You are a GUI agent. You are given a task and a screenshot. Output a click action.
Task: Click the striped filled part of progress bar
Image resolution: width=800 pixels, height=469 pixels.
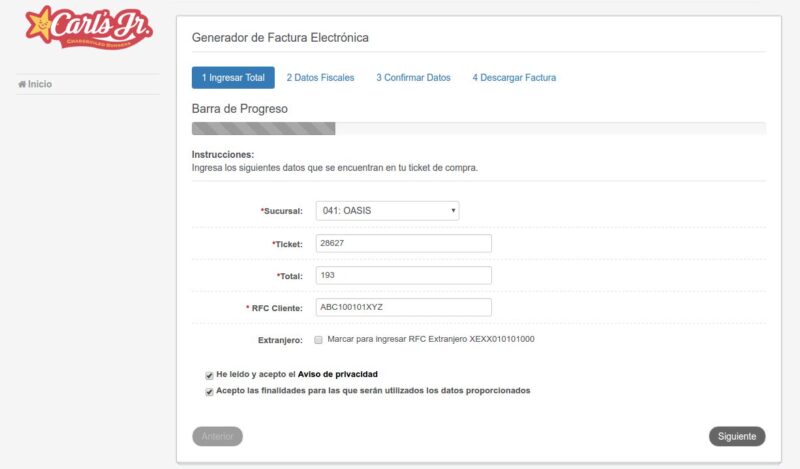(x=263, y=128)
